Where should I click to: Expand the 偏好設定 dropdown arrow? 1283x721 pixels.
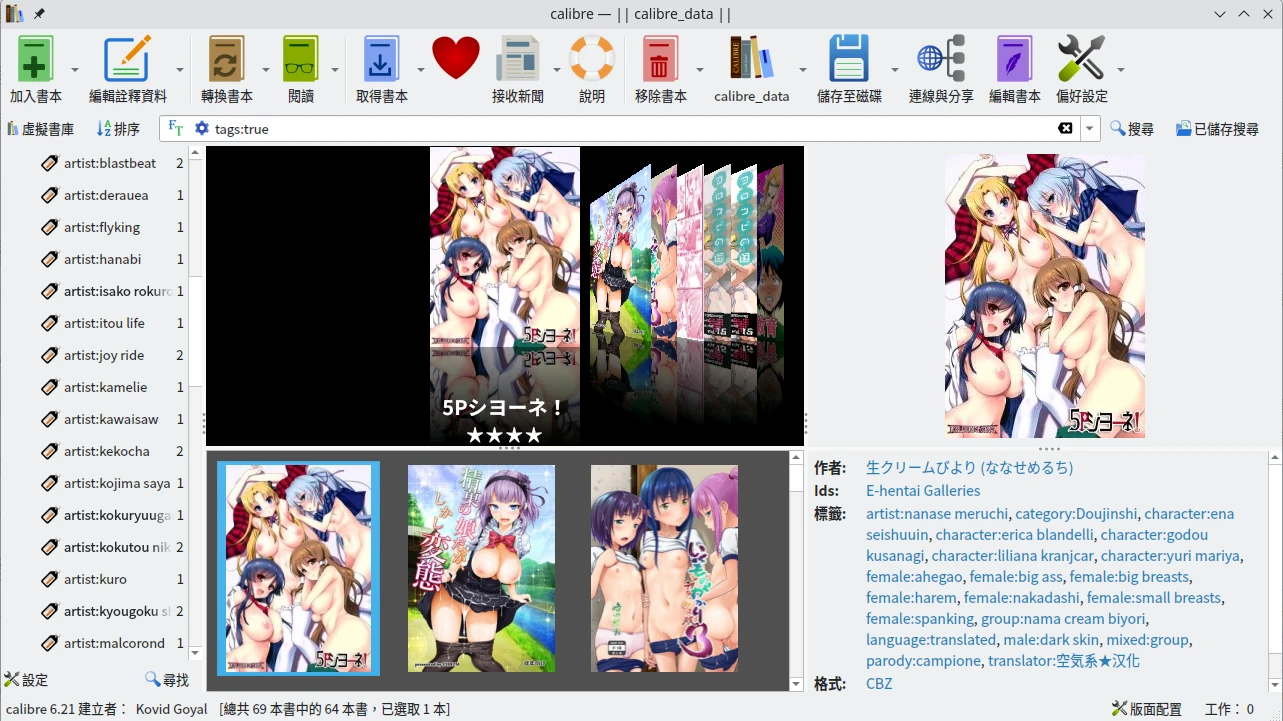pos(1120,70)
